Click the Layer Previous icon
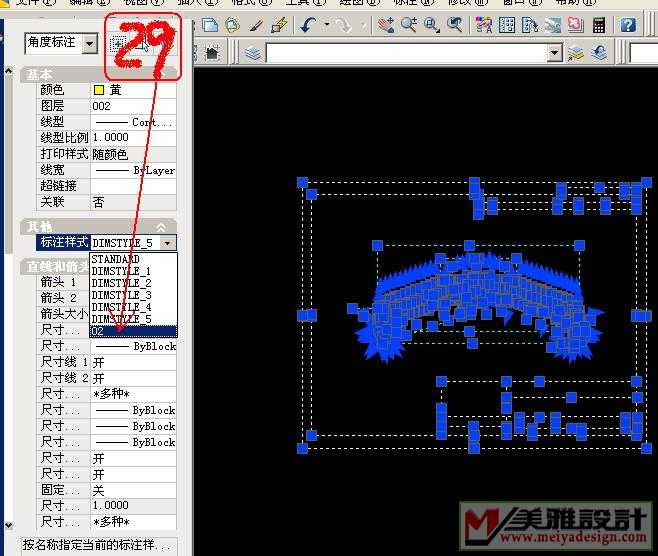 coord(599,53)
